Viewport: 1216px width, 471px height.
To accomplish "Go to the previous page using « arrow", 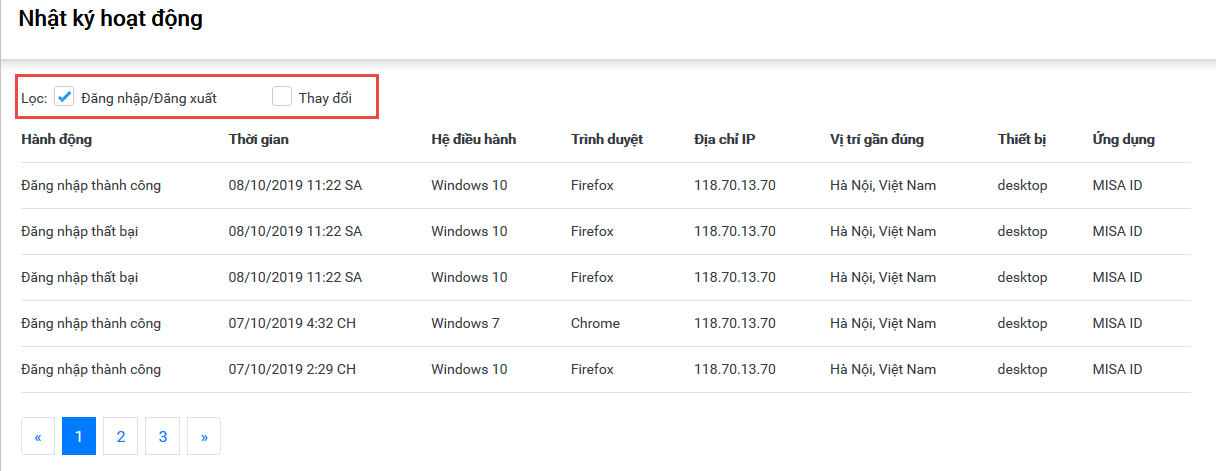I will coord(38,436).
